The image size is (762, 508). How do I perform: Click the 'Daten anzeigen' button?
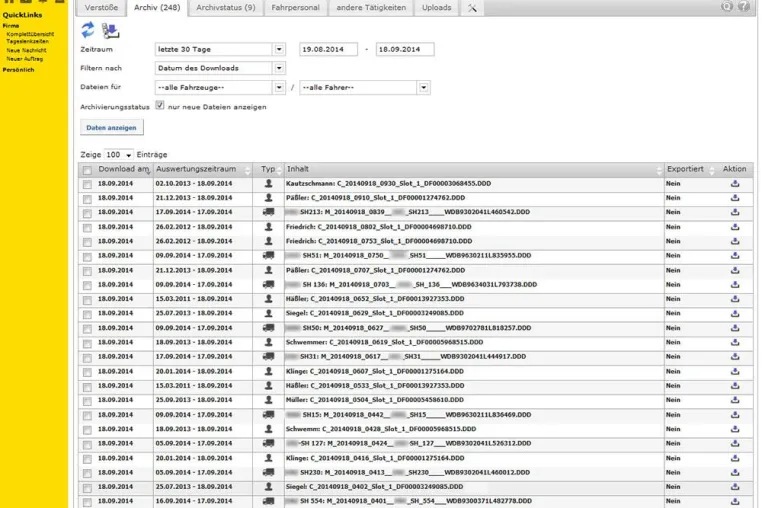click(111, 127)
